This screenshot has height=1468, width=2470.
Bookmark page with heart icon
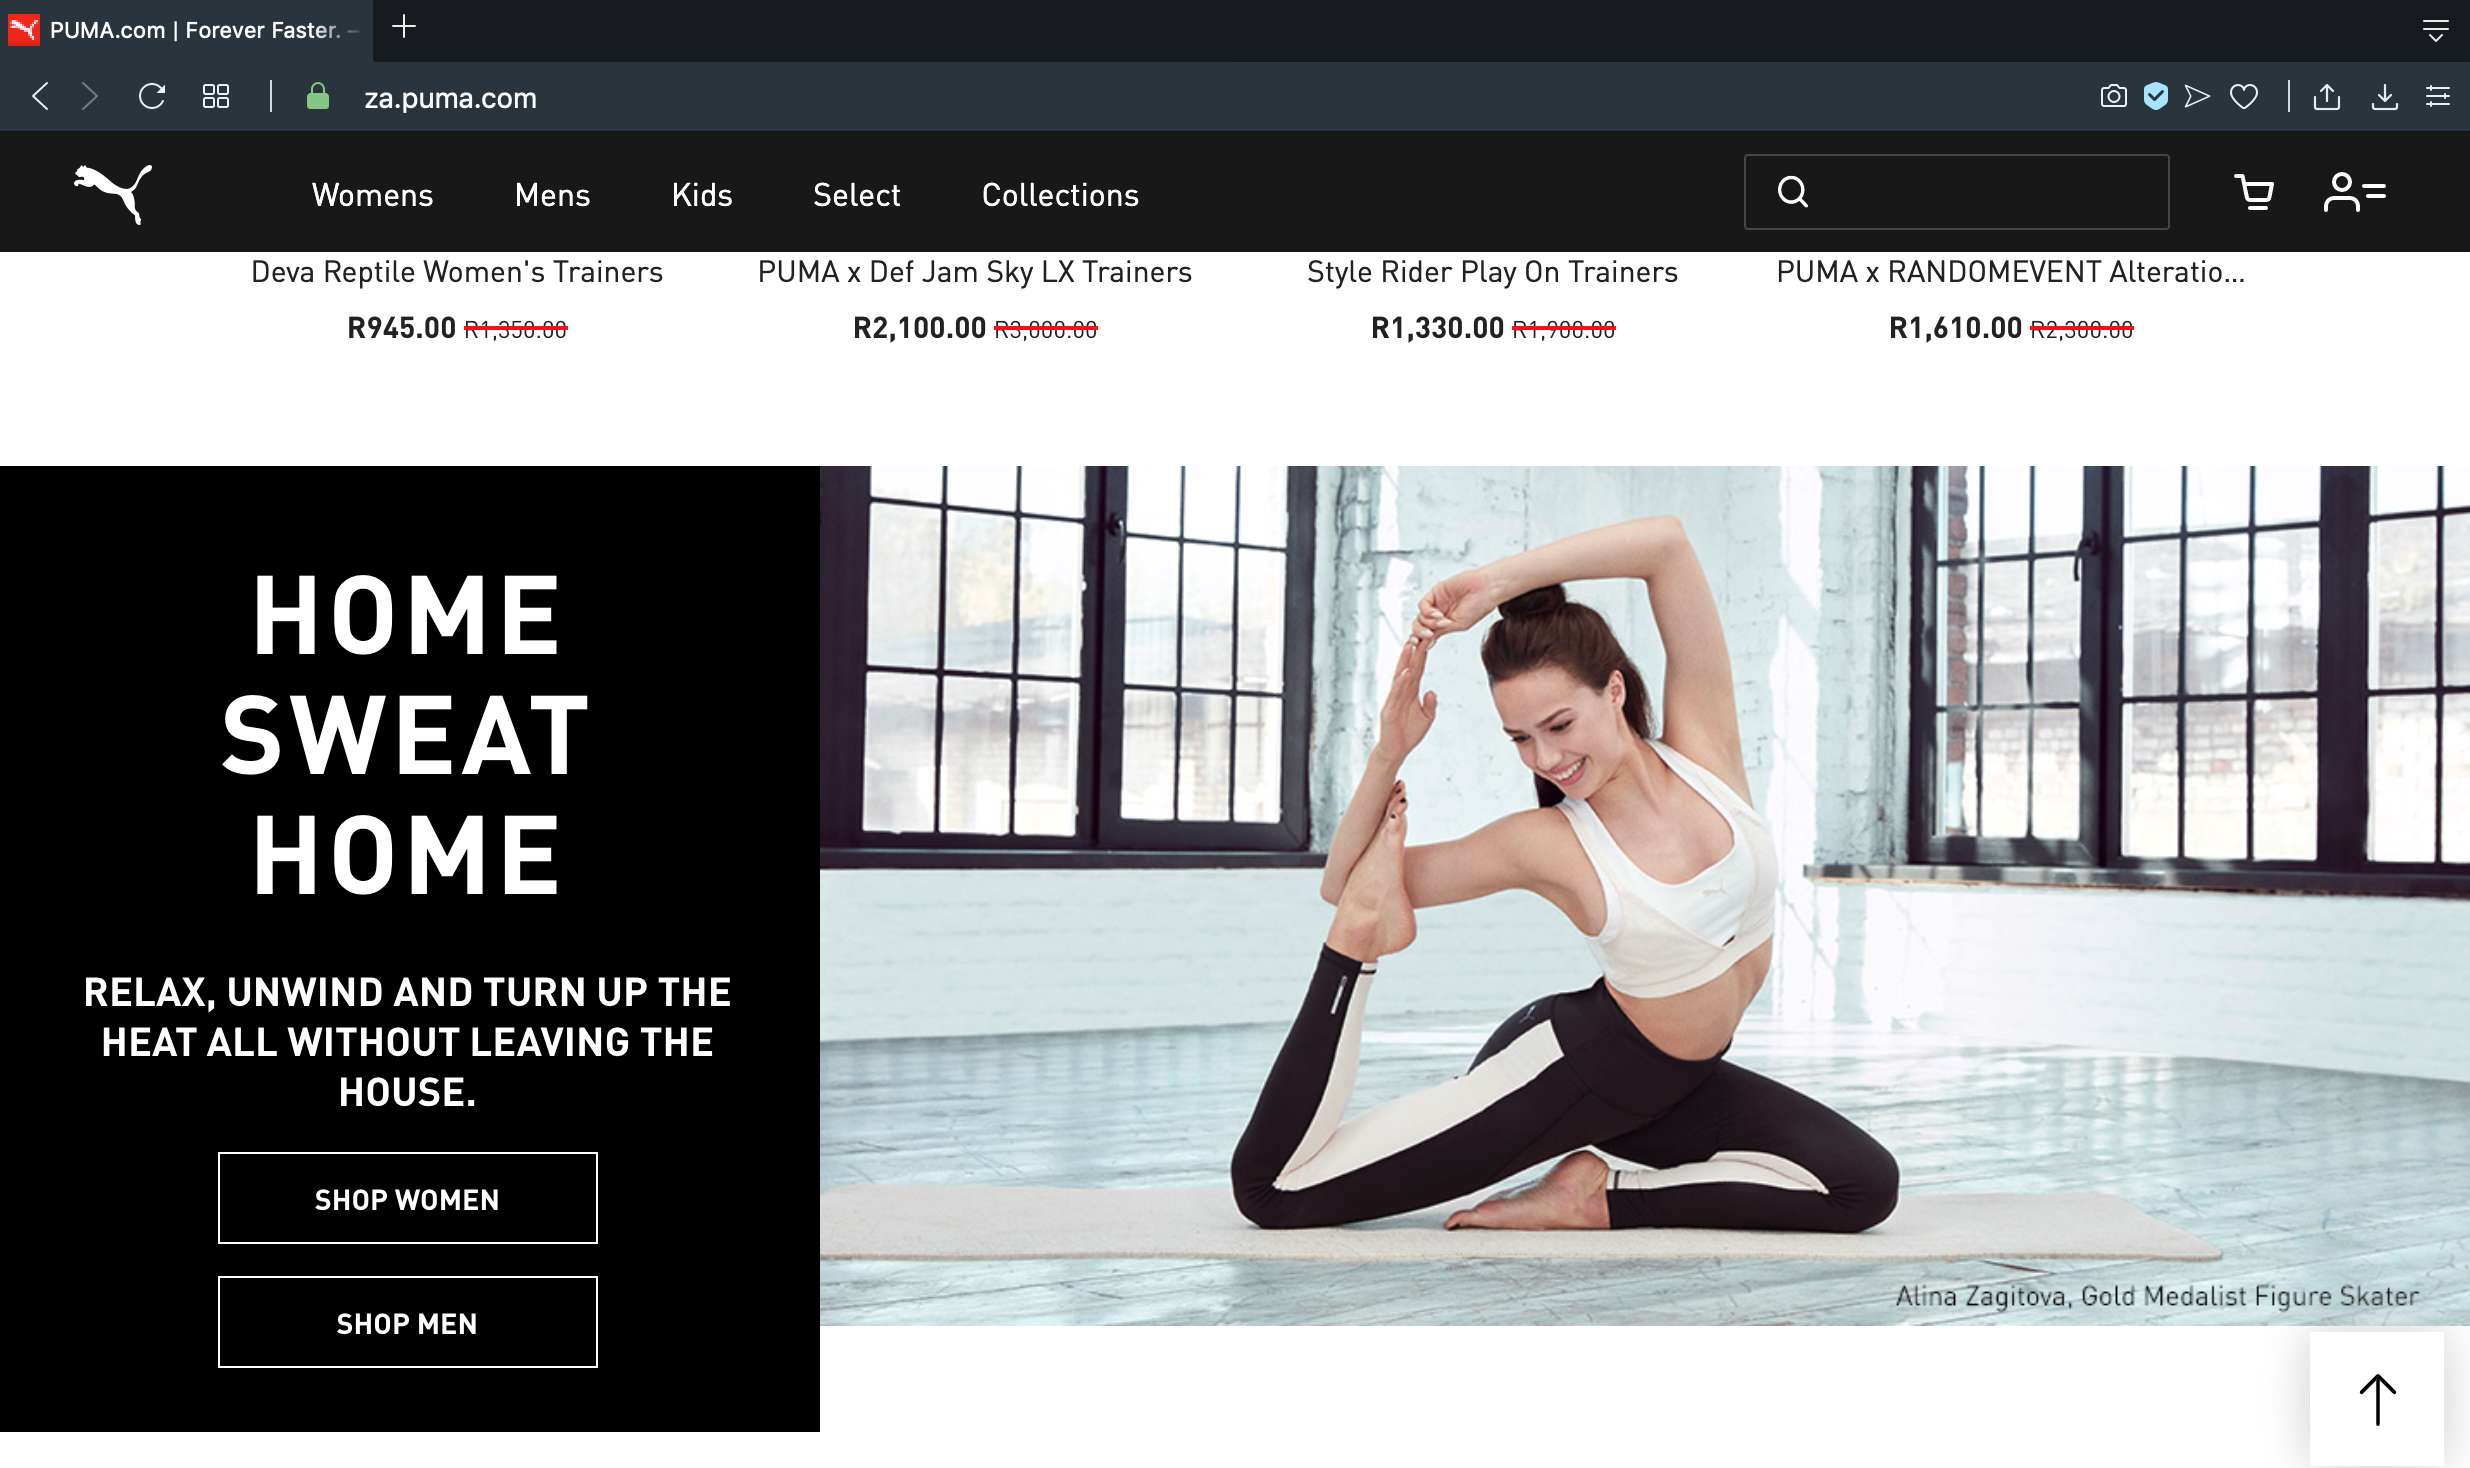click(x=2244, y=96)
